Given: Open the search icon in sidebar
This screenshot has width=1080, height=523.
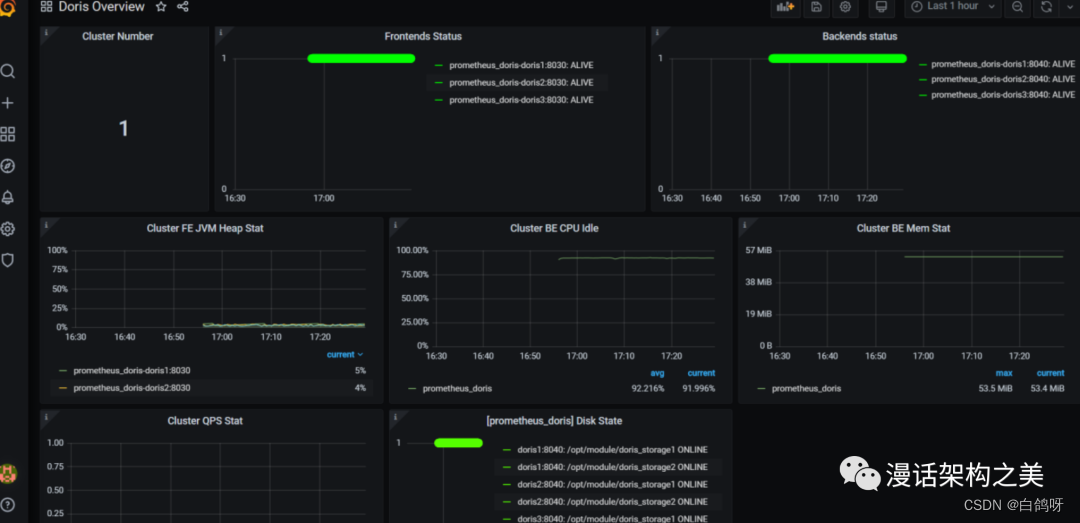Looking at the screenshot, I should pyautogui.click(x=8, y=72).
